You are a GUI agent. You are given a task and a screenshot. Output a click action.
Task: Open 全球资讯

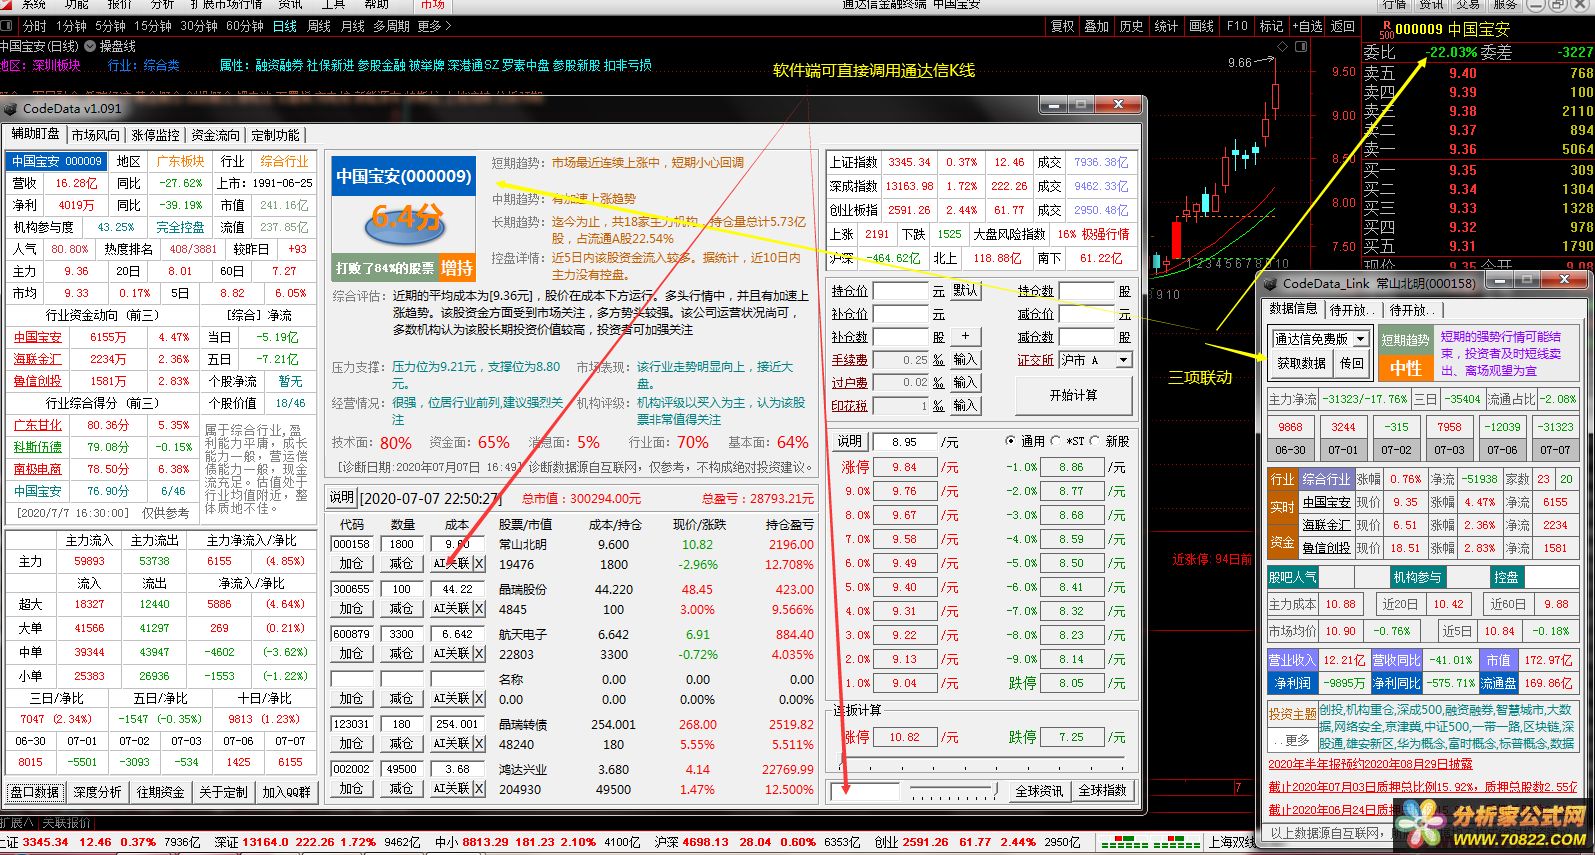1039,791
